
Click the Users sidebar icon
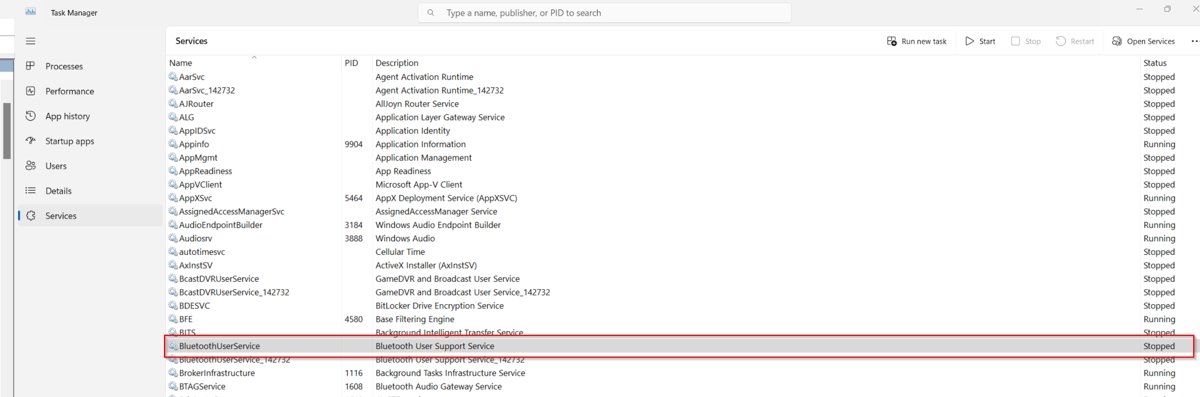[30, 166]
